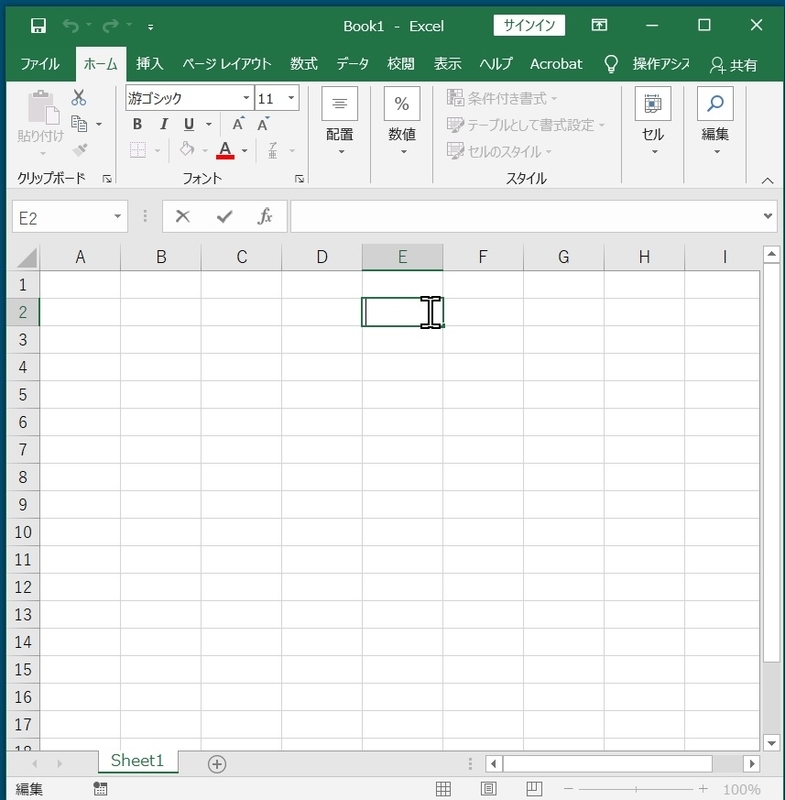Switch to Normal view in status bar
Viewport: 785px width, 800px height.
coord(443,789)
